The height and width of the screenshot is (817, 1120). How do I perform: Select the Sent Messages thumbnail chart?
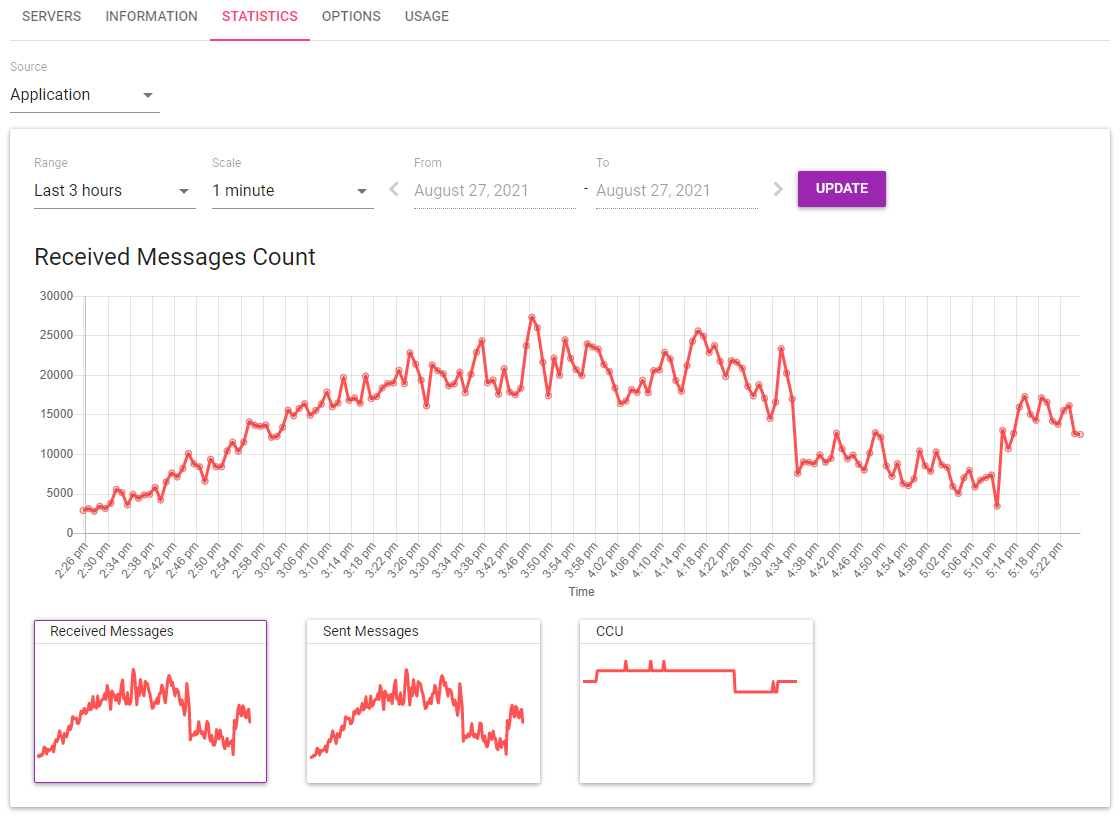423,701
